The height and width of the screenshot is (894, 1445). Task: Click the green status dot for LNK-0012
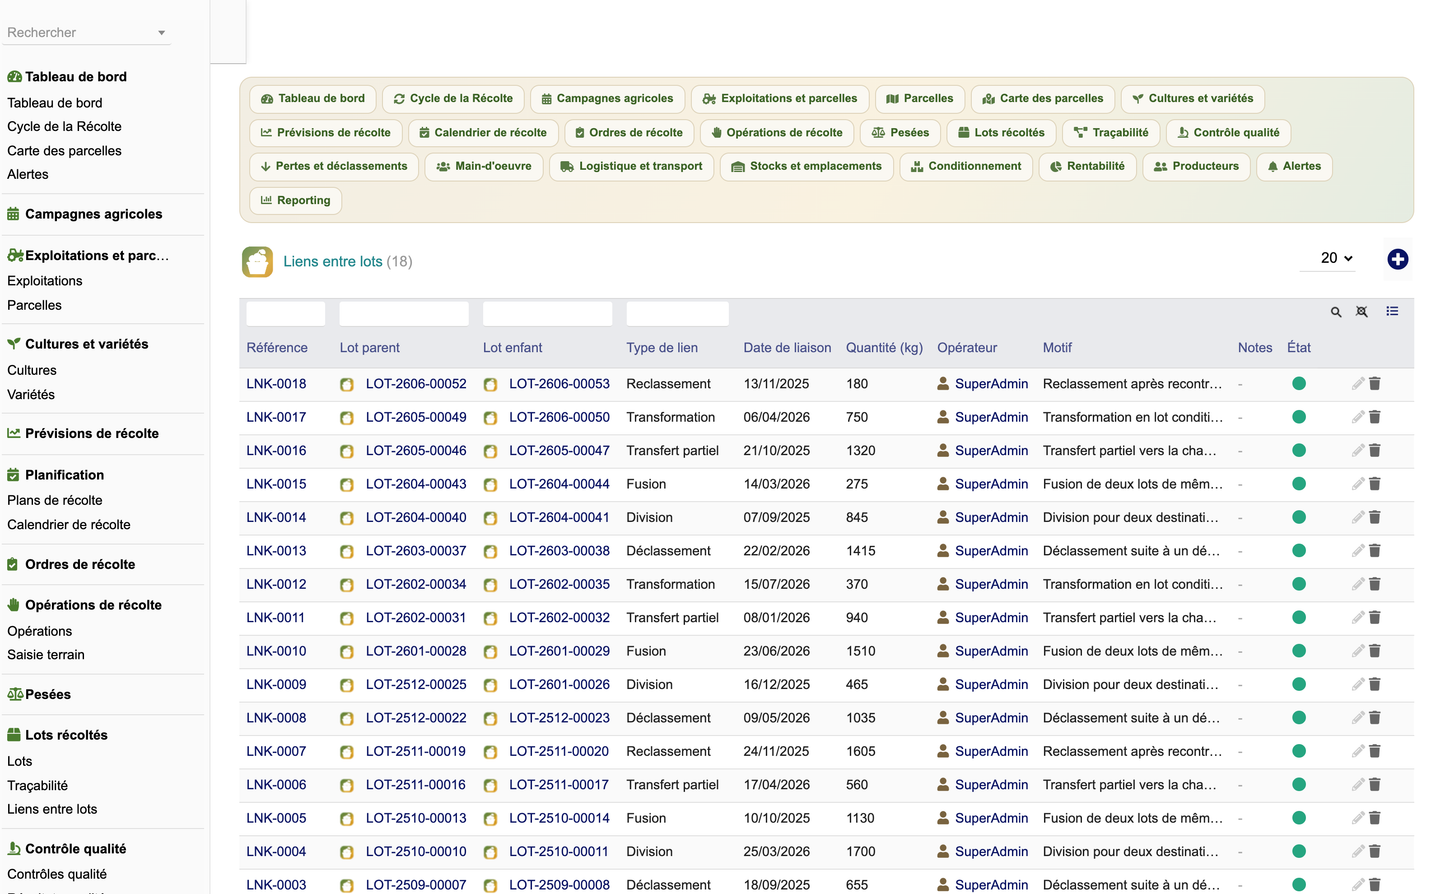click(1299, 584)
